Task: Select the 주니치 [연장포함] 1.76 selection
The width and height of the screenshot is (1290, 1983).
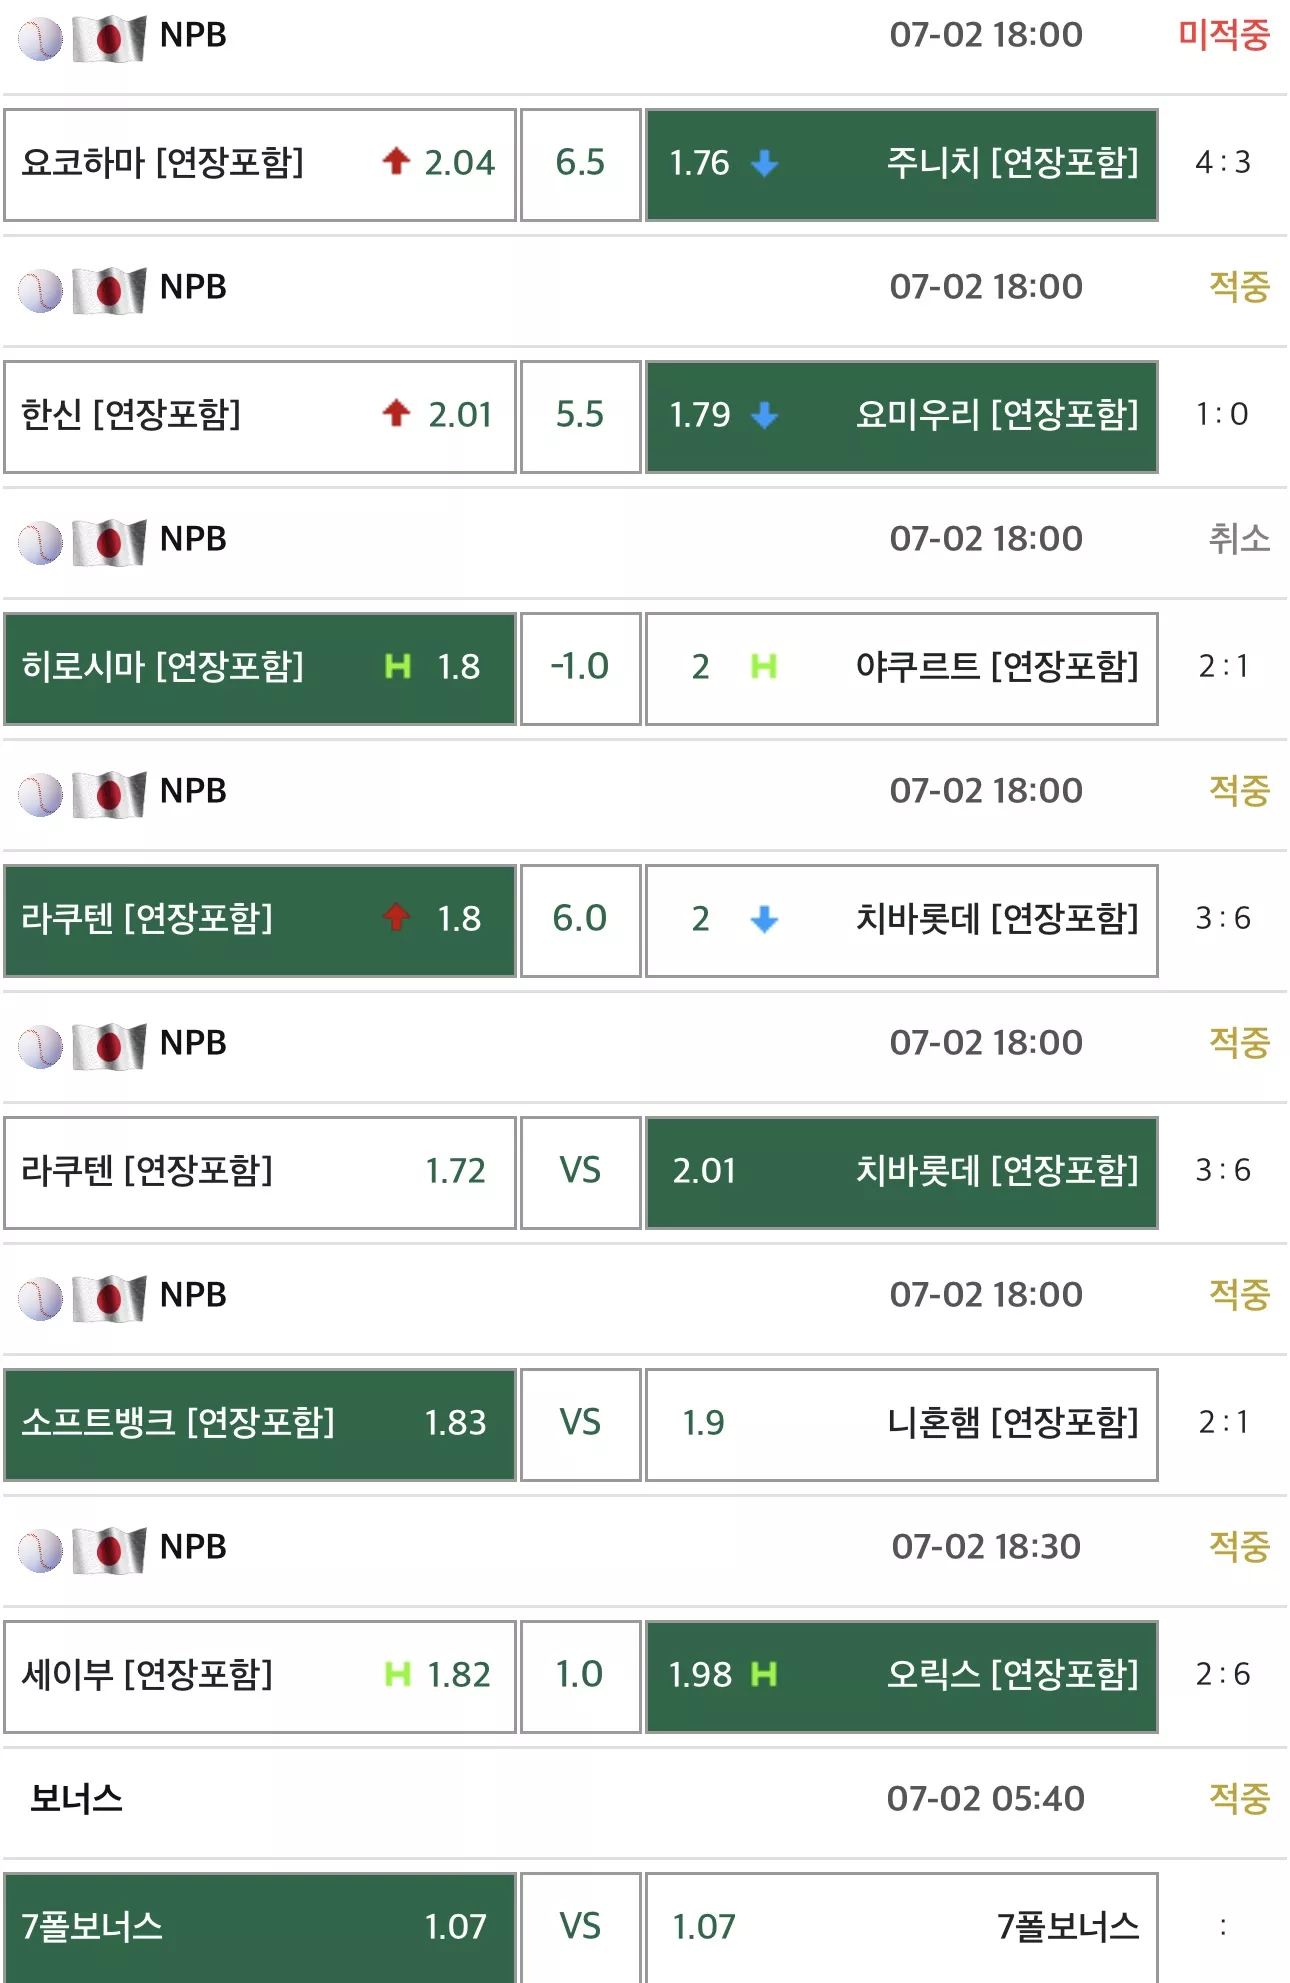Action: (x=902, y=165)
